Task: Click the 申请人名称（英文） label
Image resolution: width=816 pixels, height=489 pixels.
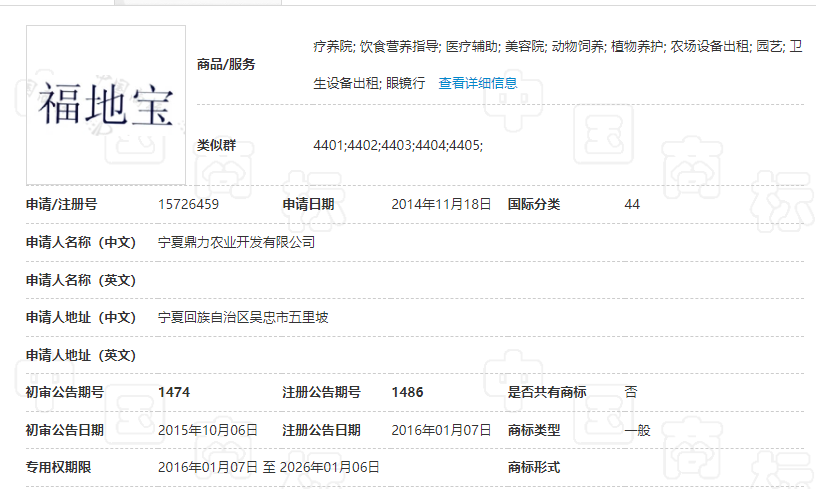Action: tap(81, 280)
